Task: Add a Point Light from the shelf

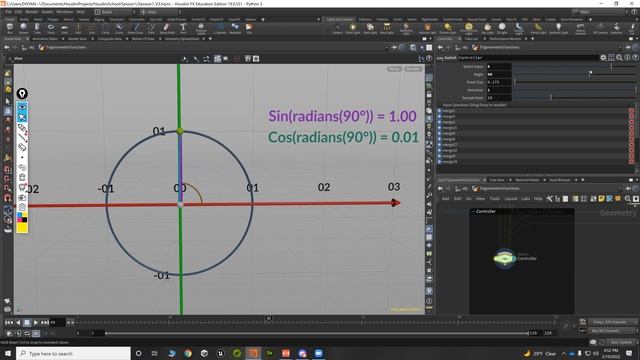Action: point(353,28)
